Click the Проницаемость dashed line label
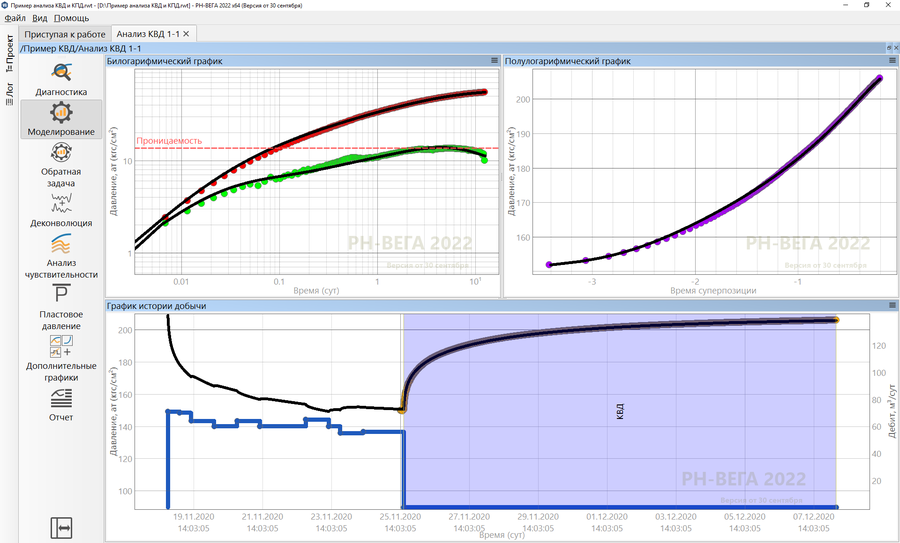Image resolution: width=900 pixels, height=543 pixels. point(168,141)
